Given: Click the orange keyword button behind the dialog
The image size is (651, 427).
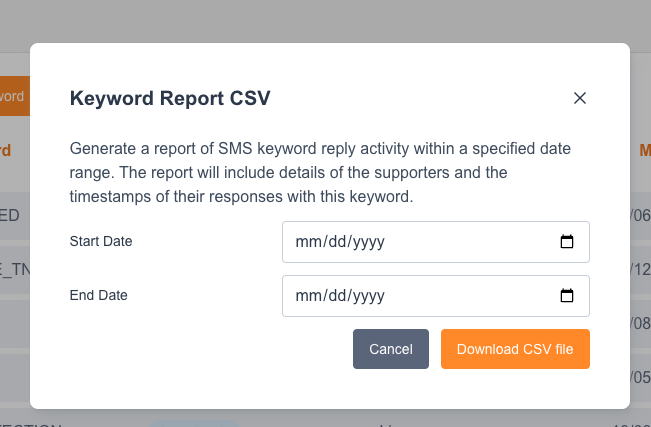Looking at the screenshot, I should click(x=14, y=97).
